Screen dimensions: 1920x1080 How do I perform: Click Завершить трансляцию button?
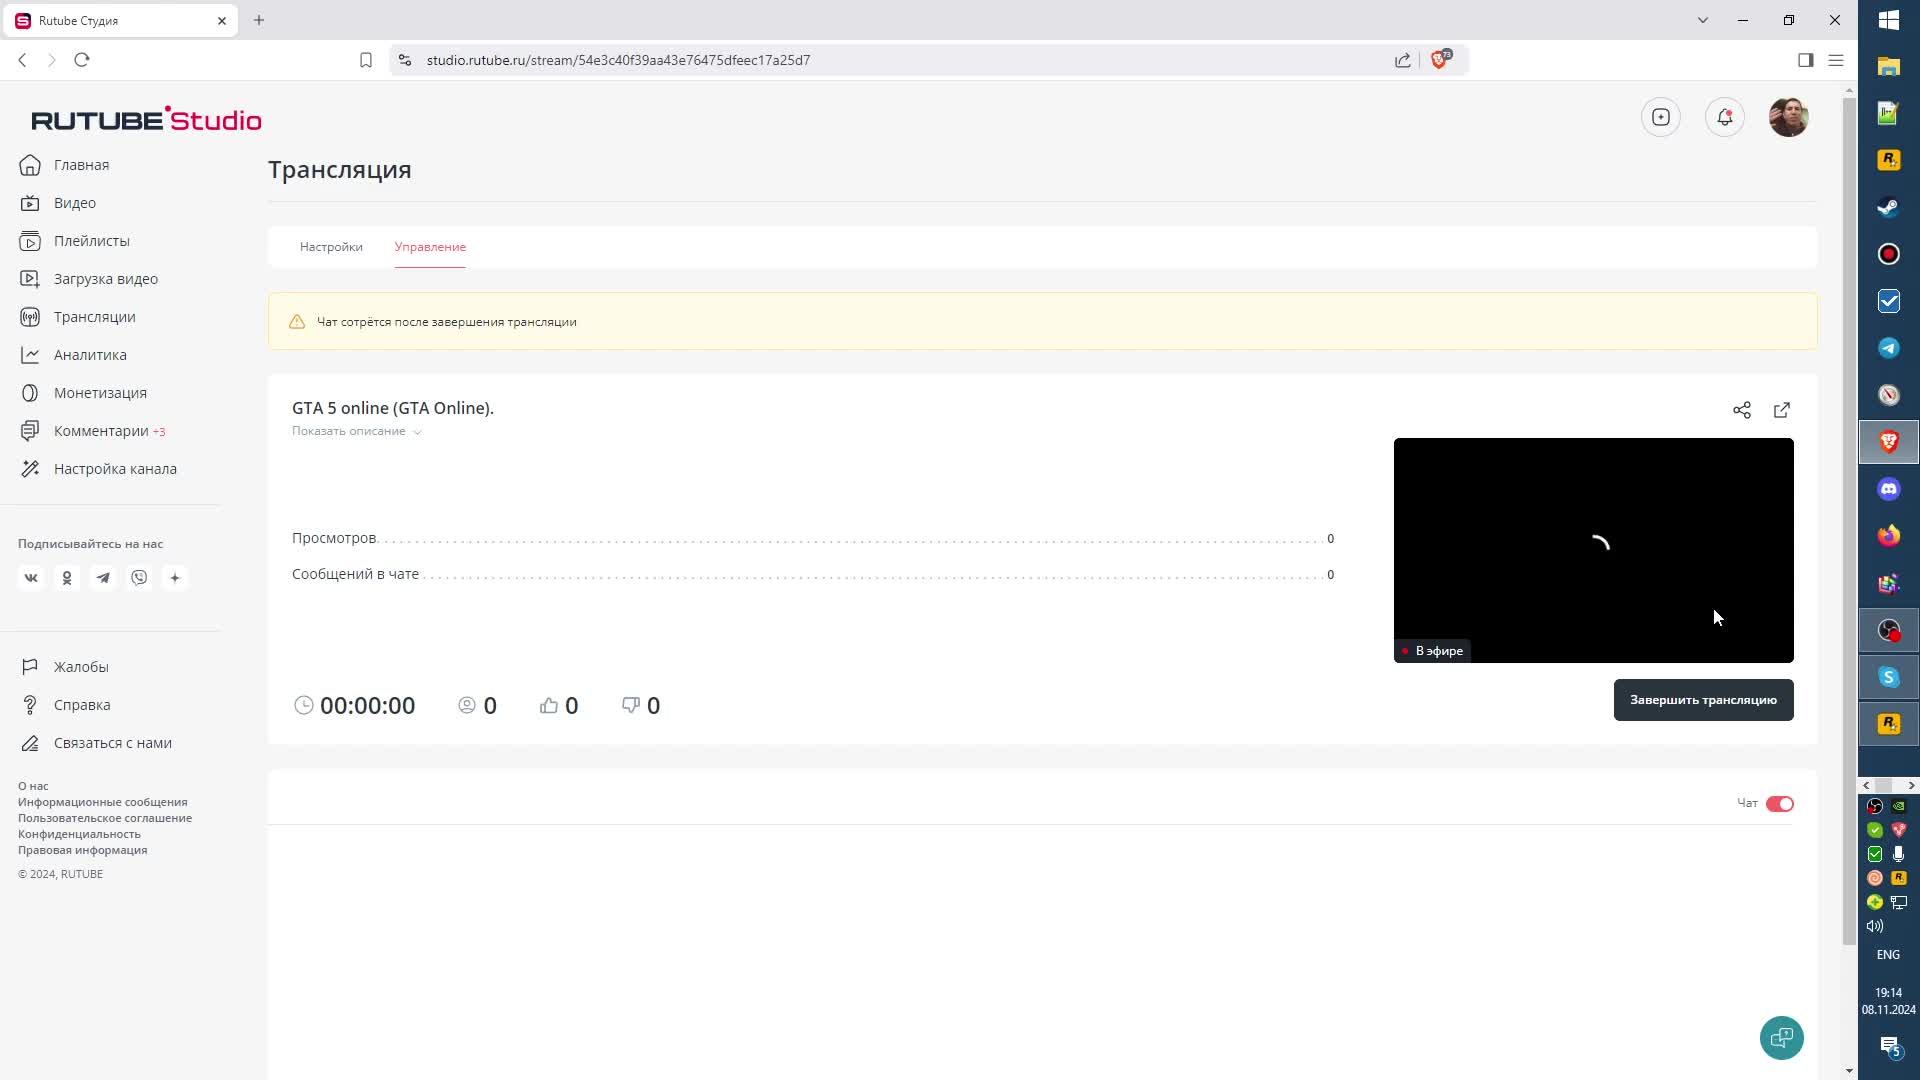1702,700
